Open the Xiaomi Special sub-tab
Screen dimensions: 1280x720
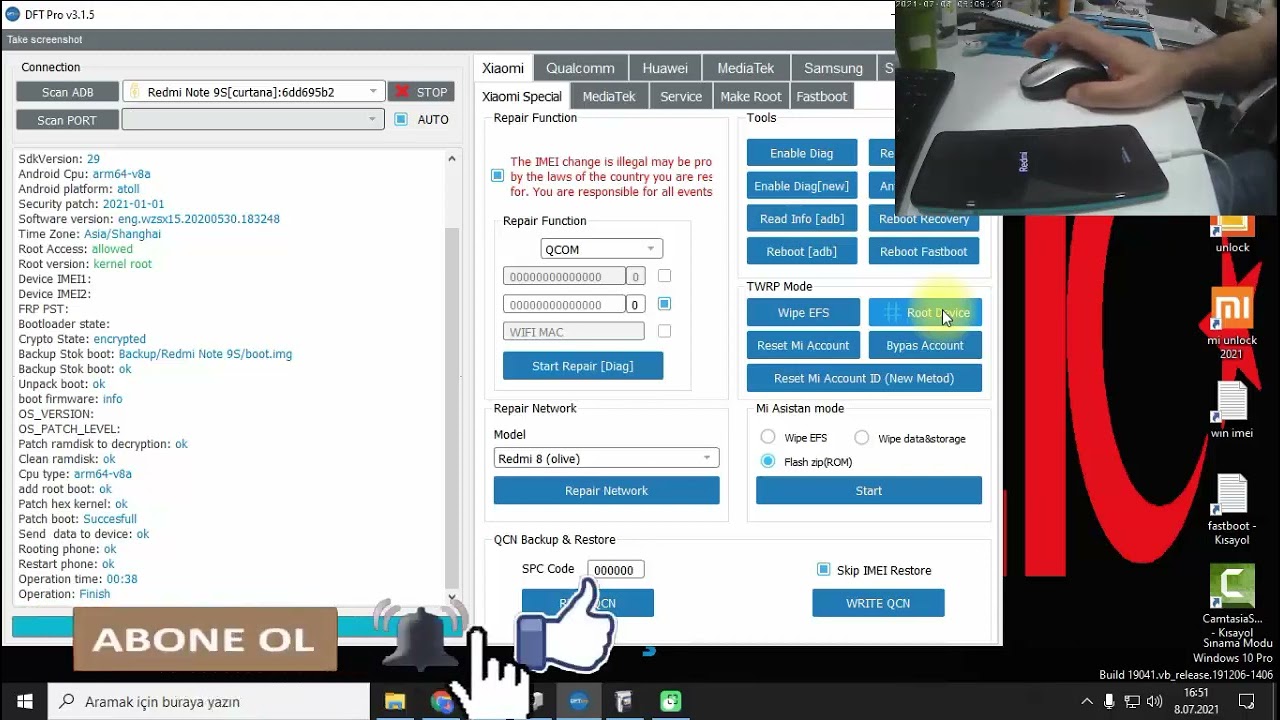pyautogui.click(x=522, y=96)
